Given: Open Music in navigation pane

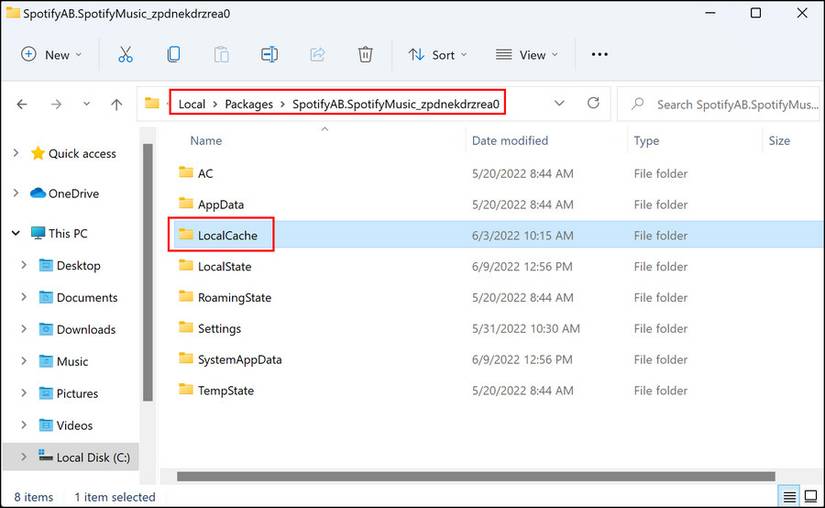Looking at the screenshot, I should tap(72, 362).
